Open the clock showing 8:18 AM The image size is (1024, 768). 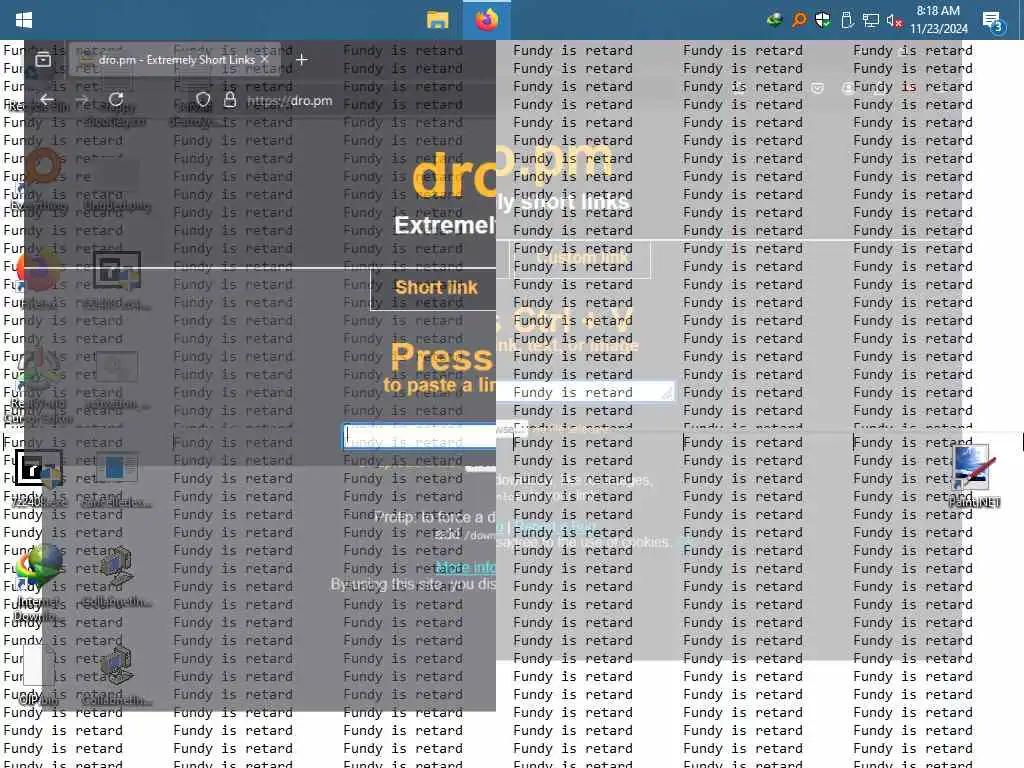(x=938, y=20)
